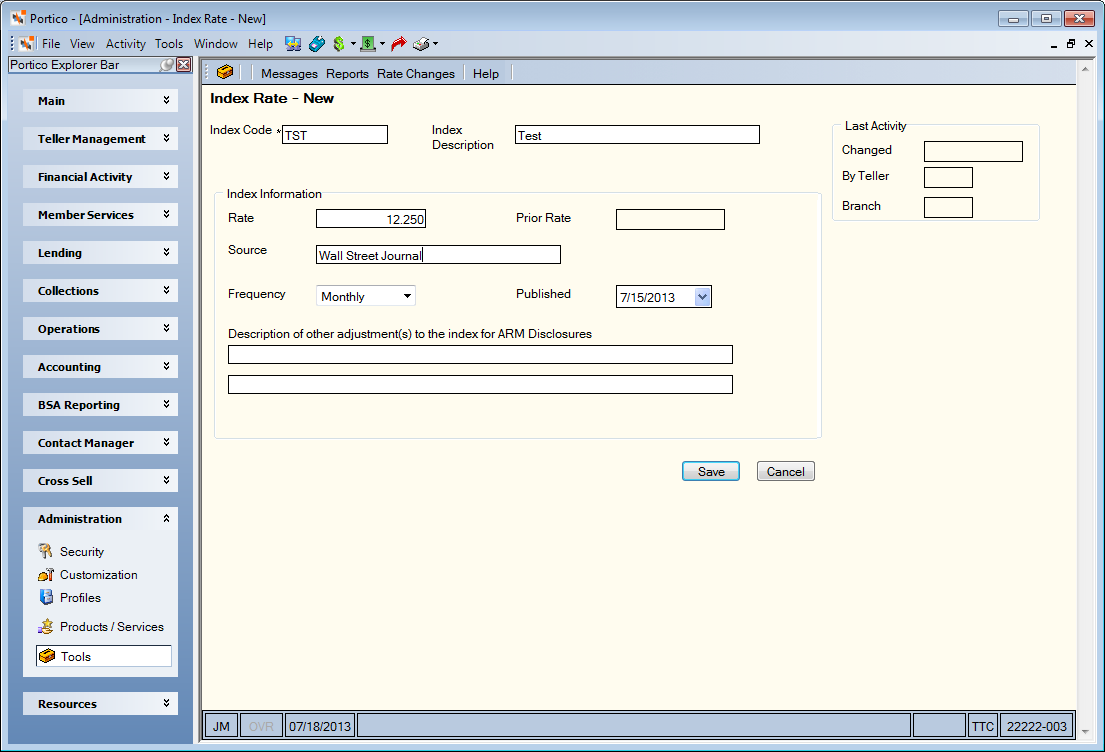Image resolution: width=1105 pixels, height=752 pixels.
Task: Open the Activity menu
Action: [125, 44]
